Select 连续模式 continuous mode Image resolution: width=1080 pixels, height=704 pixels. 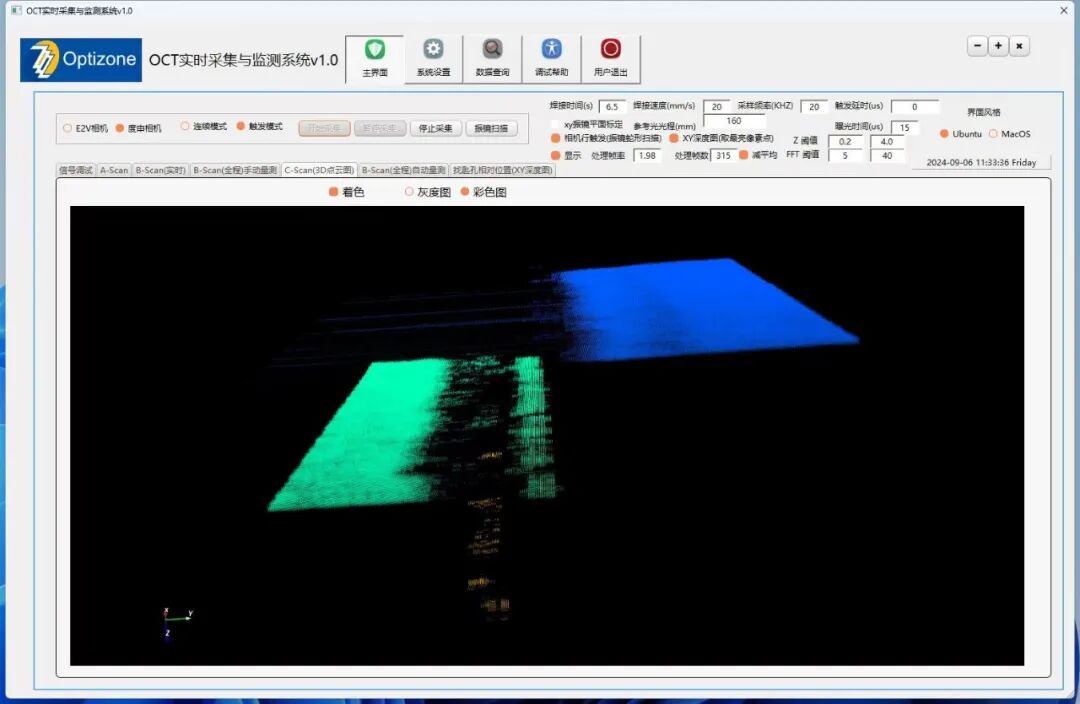click(185, 127)
